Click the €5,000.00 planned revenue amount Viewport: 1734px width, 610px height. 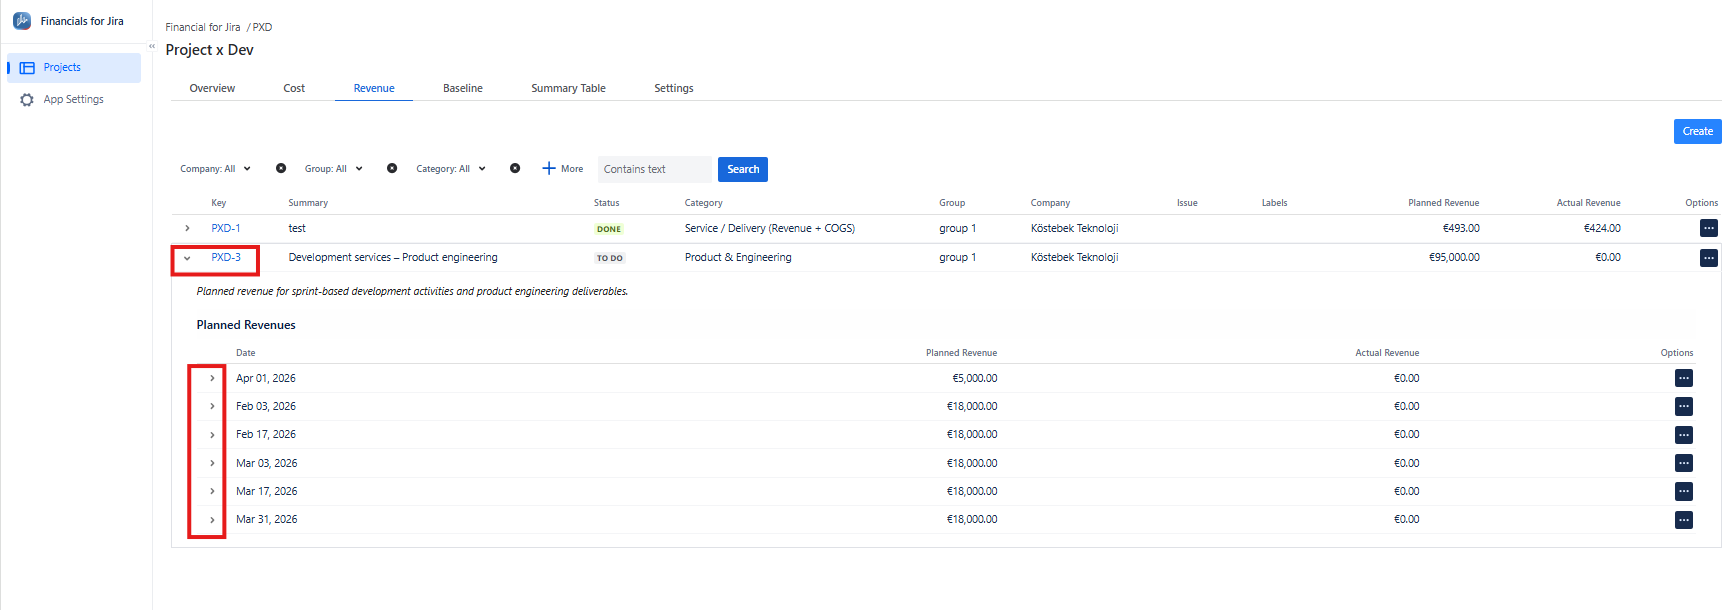point(974,378)
